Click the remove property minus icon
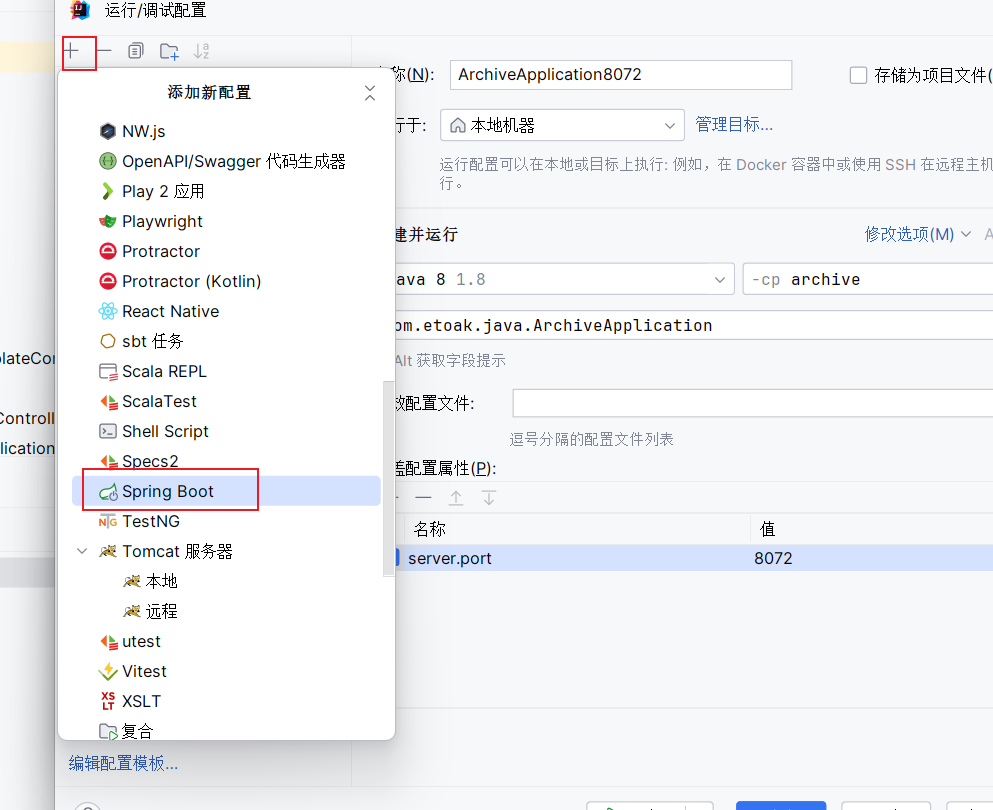 coord(423,498)
